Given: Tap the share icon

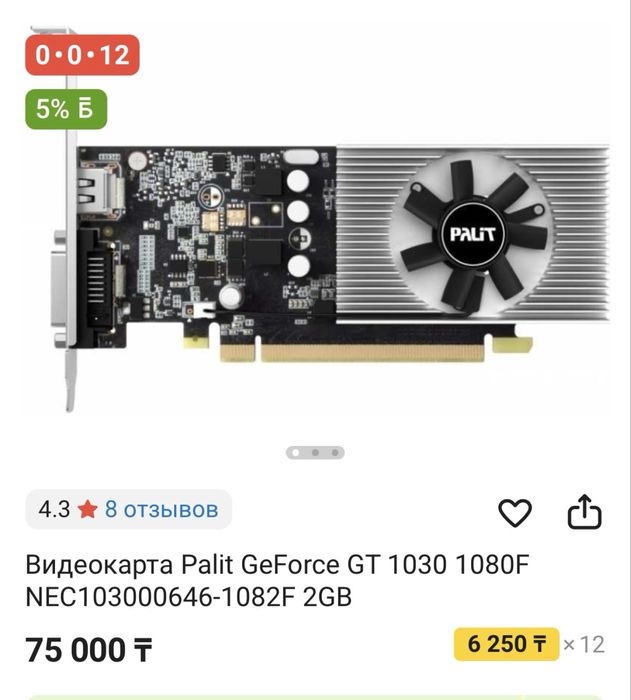Looking at the screenshot, I should 585,512.
